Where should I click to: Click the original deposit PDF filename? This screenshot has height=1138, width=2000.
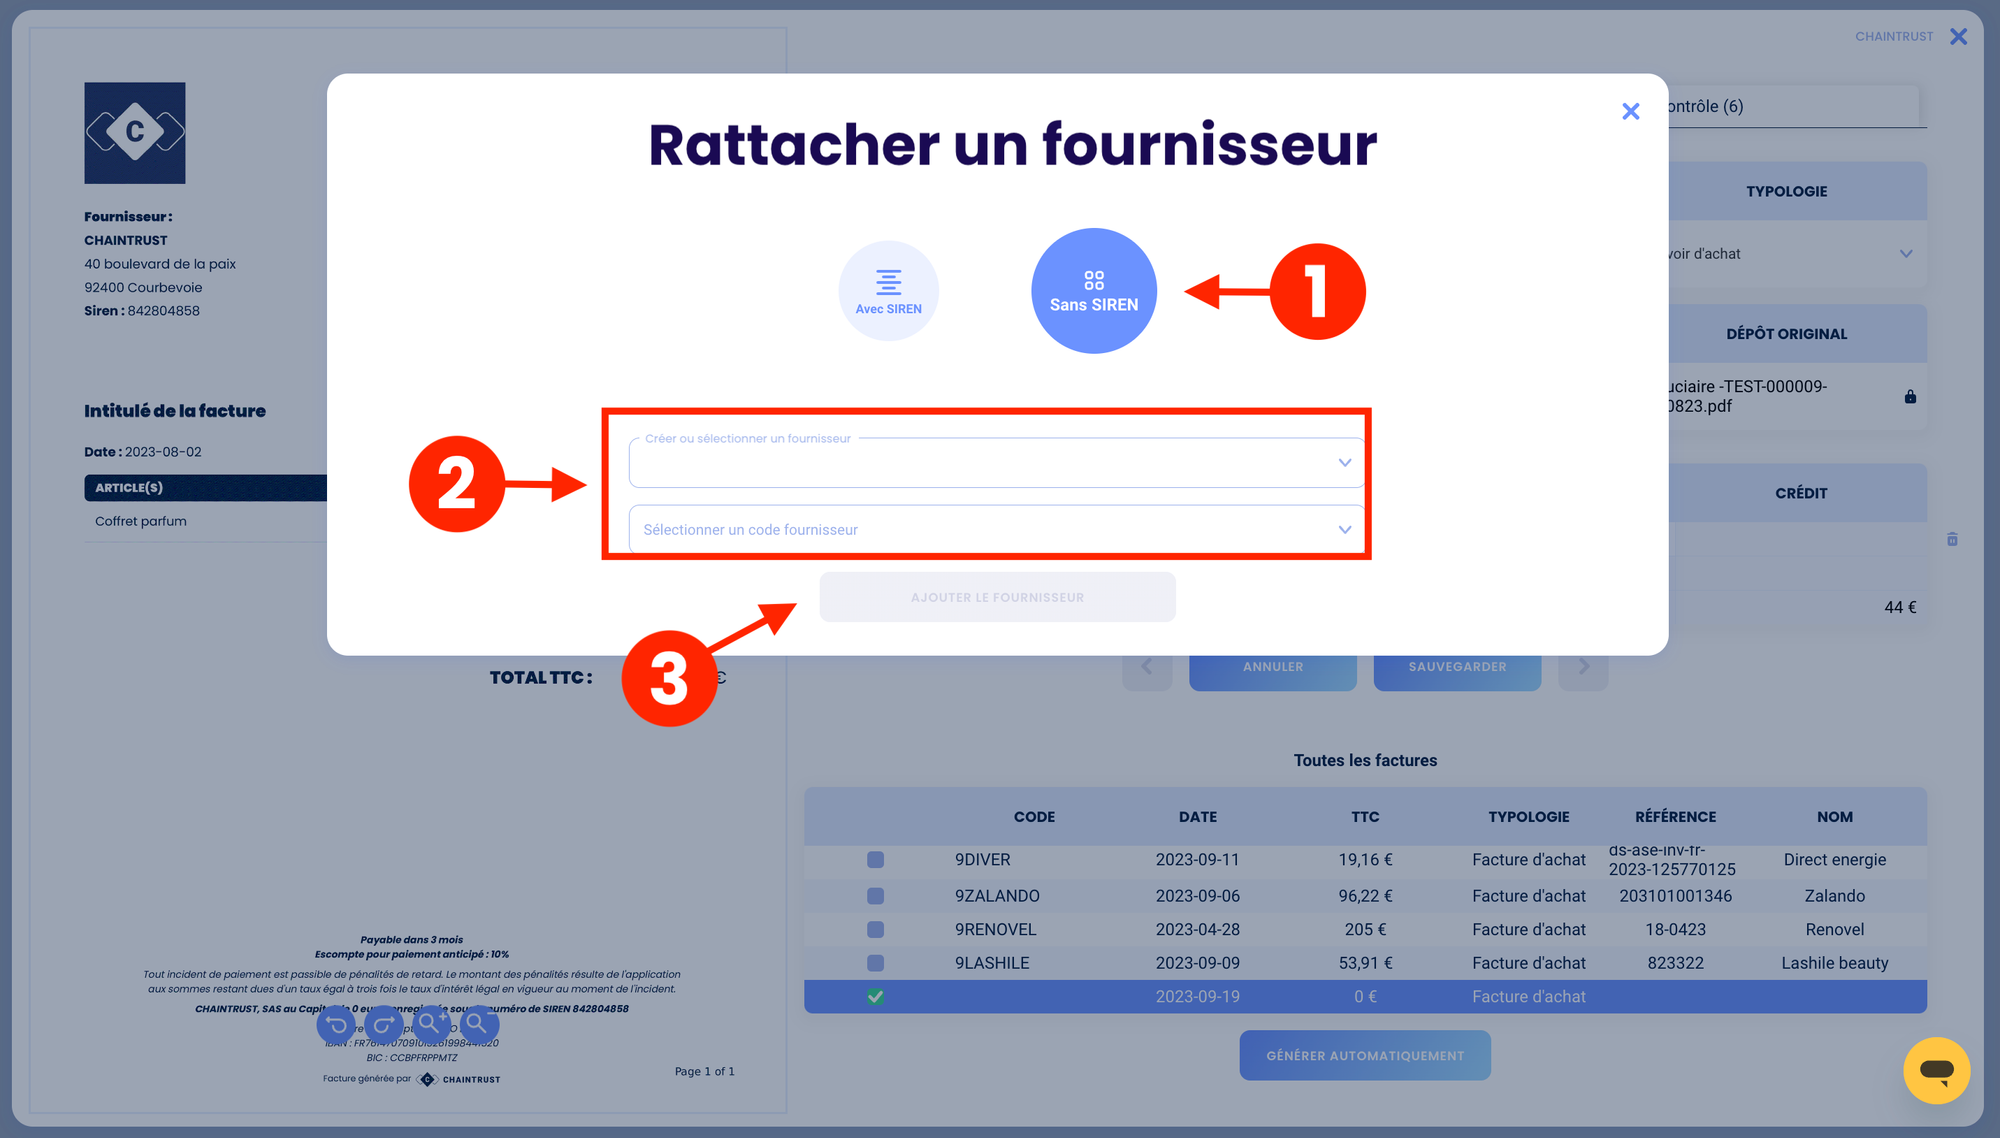click(1746, 396)
